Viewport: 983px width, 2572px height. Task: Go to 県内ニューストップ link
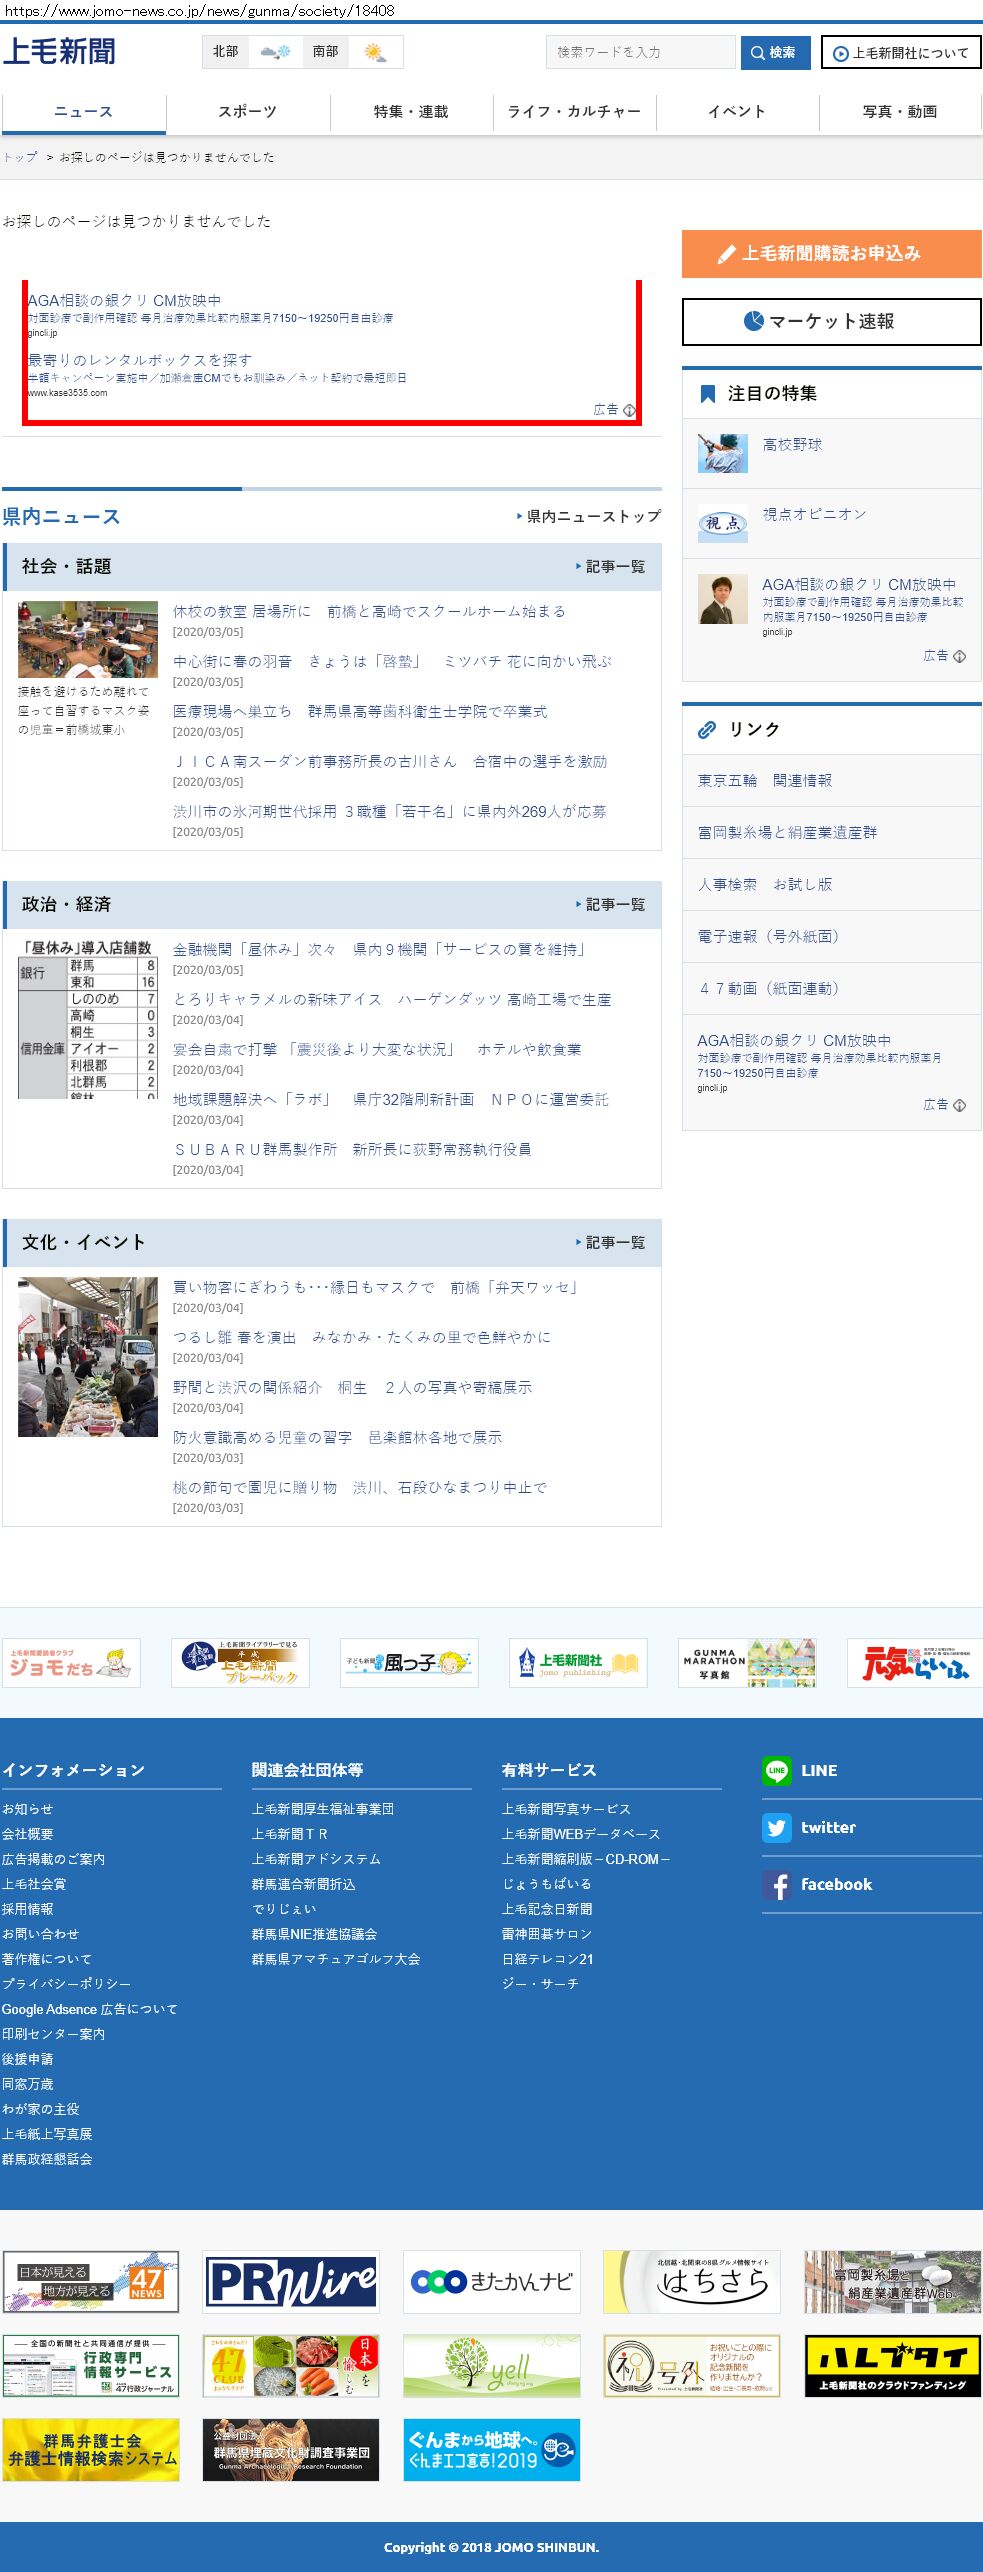589,517
